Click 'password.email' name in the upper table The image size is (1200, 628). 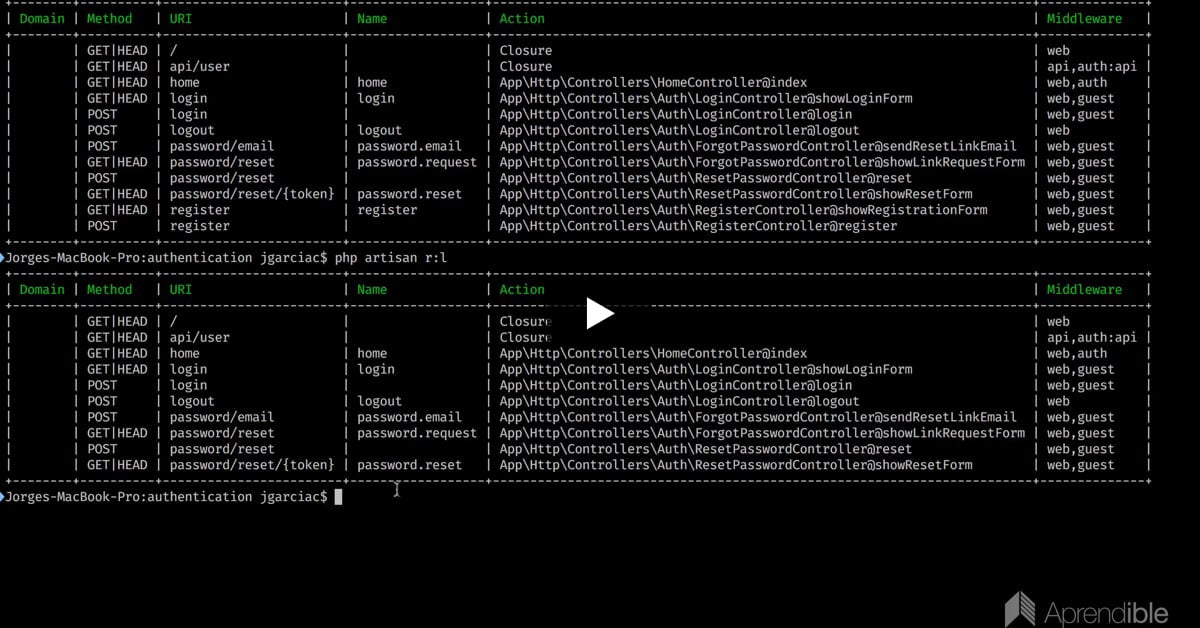coord(410,146)
